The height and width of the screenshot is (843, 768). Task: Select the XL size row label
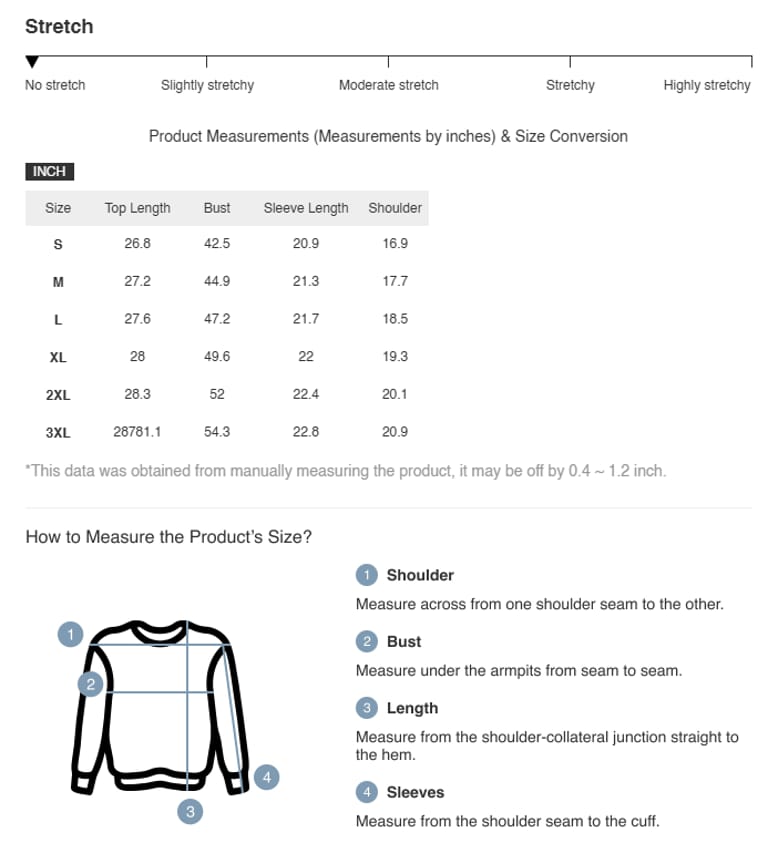58,357
